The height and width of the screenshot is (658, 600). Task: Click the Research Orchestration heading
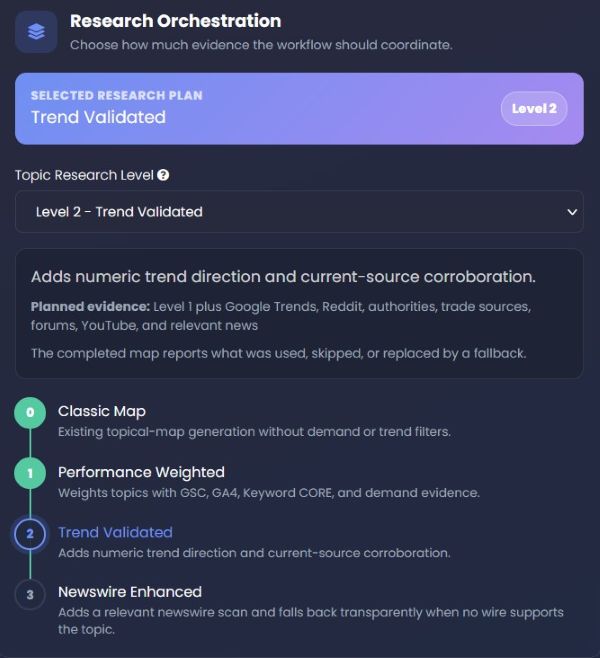pyautogui.click(x=175, y=21)
